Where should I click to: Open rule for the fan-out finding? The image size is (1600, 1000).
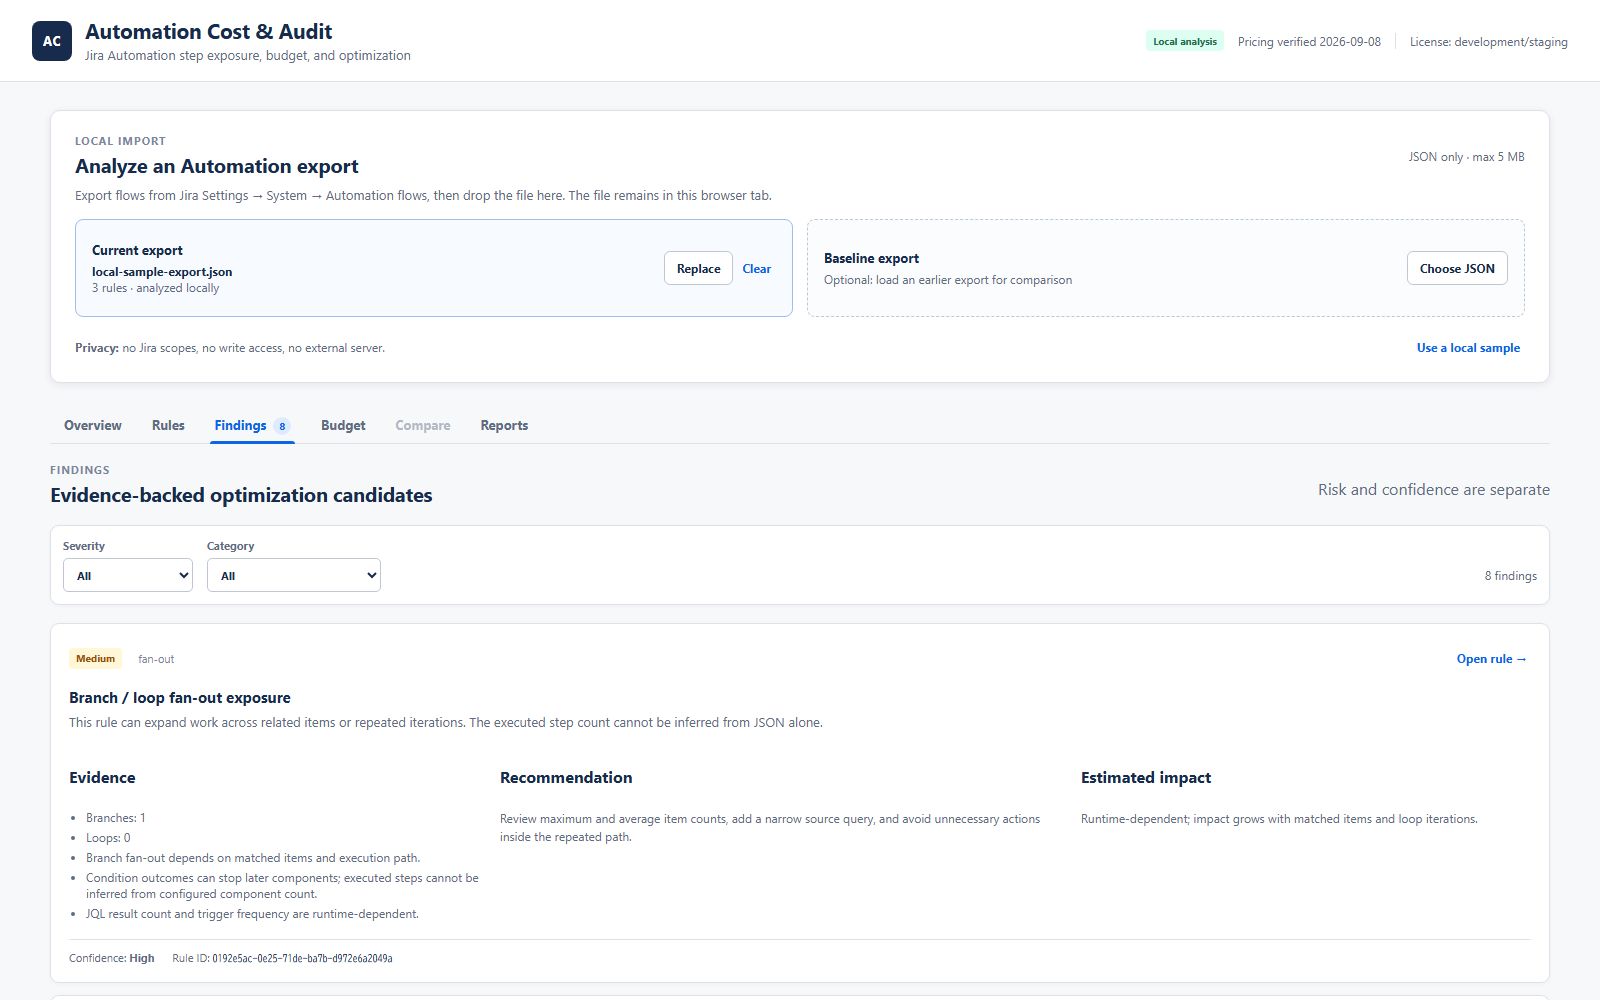coord(1491,659)
